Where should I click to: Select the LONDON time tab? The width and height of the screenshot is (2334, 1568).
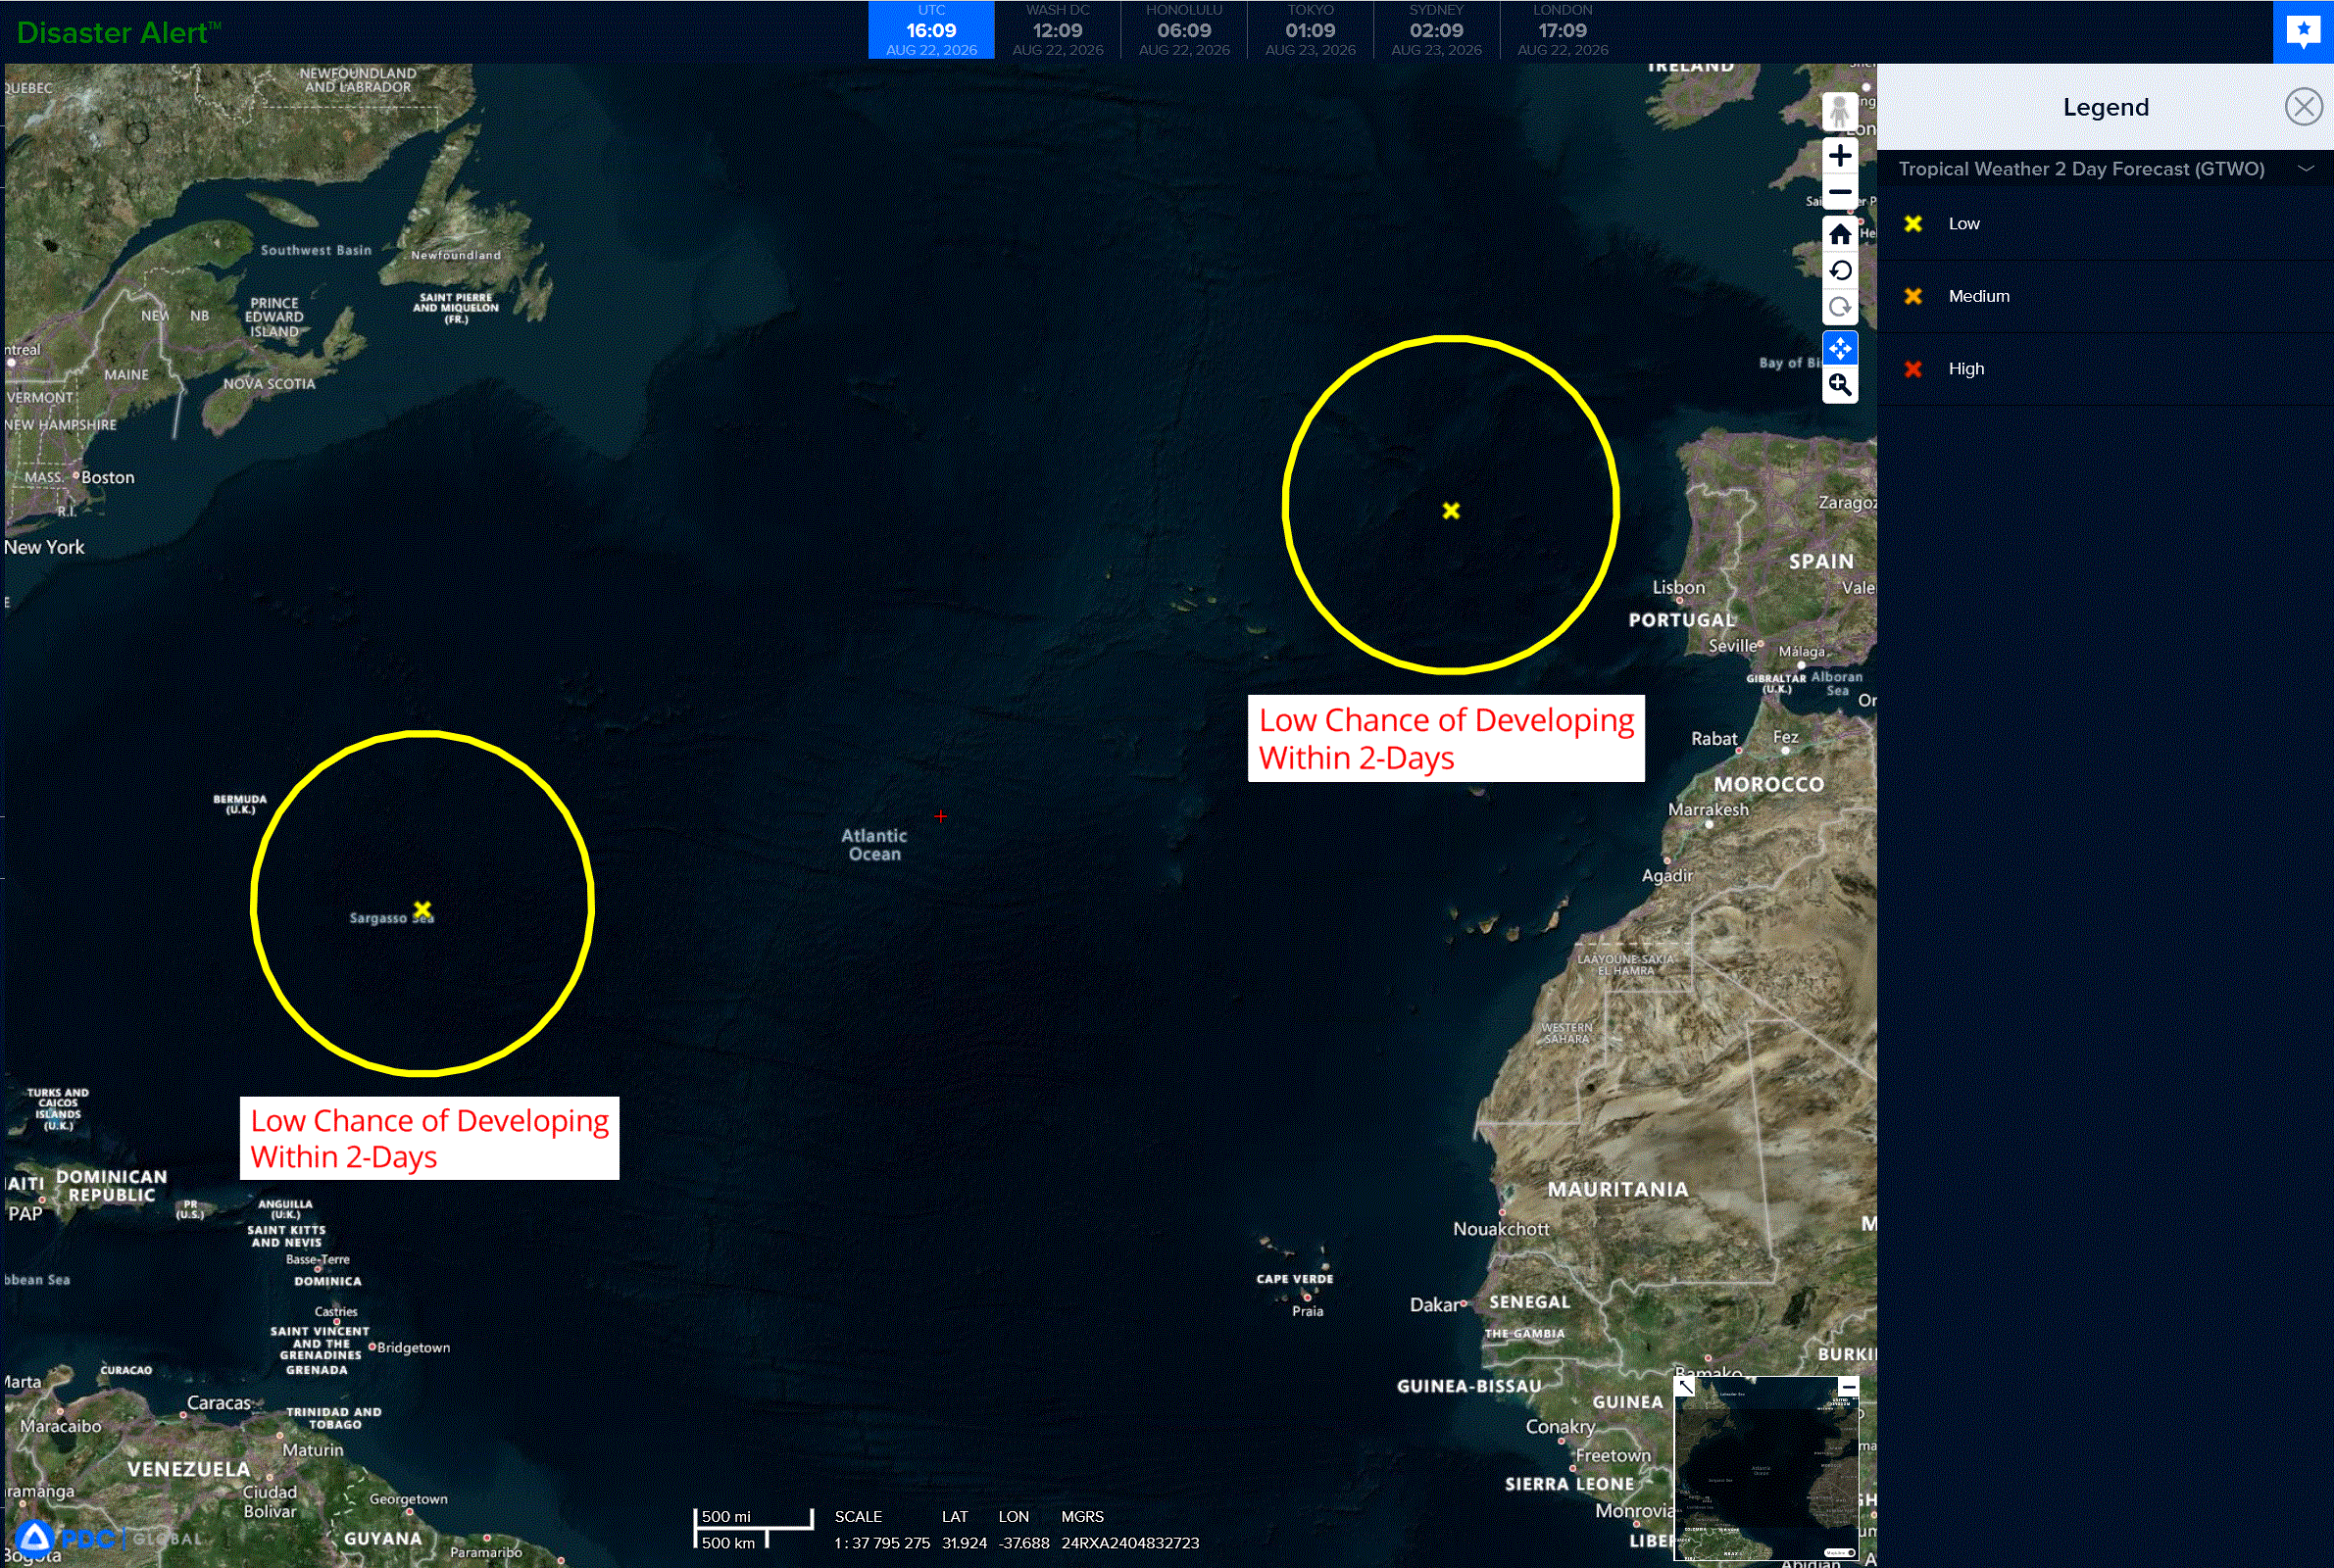(x=1562, y=30)
